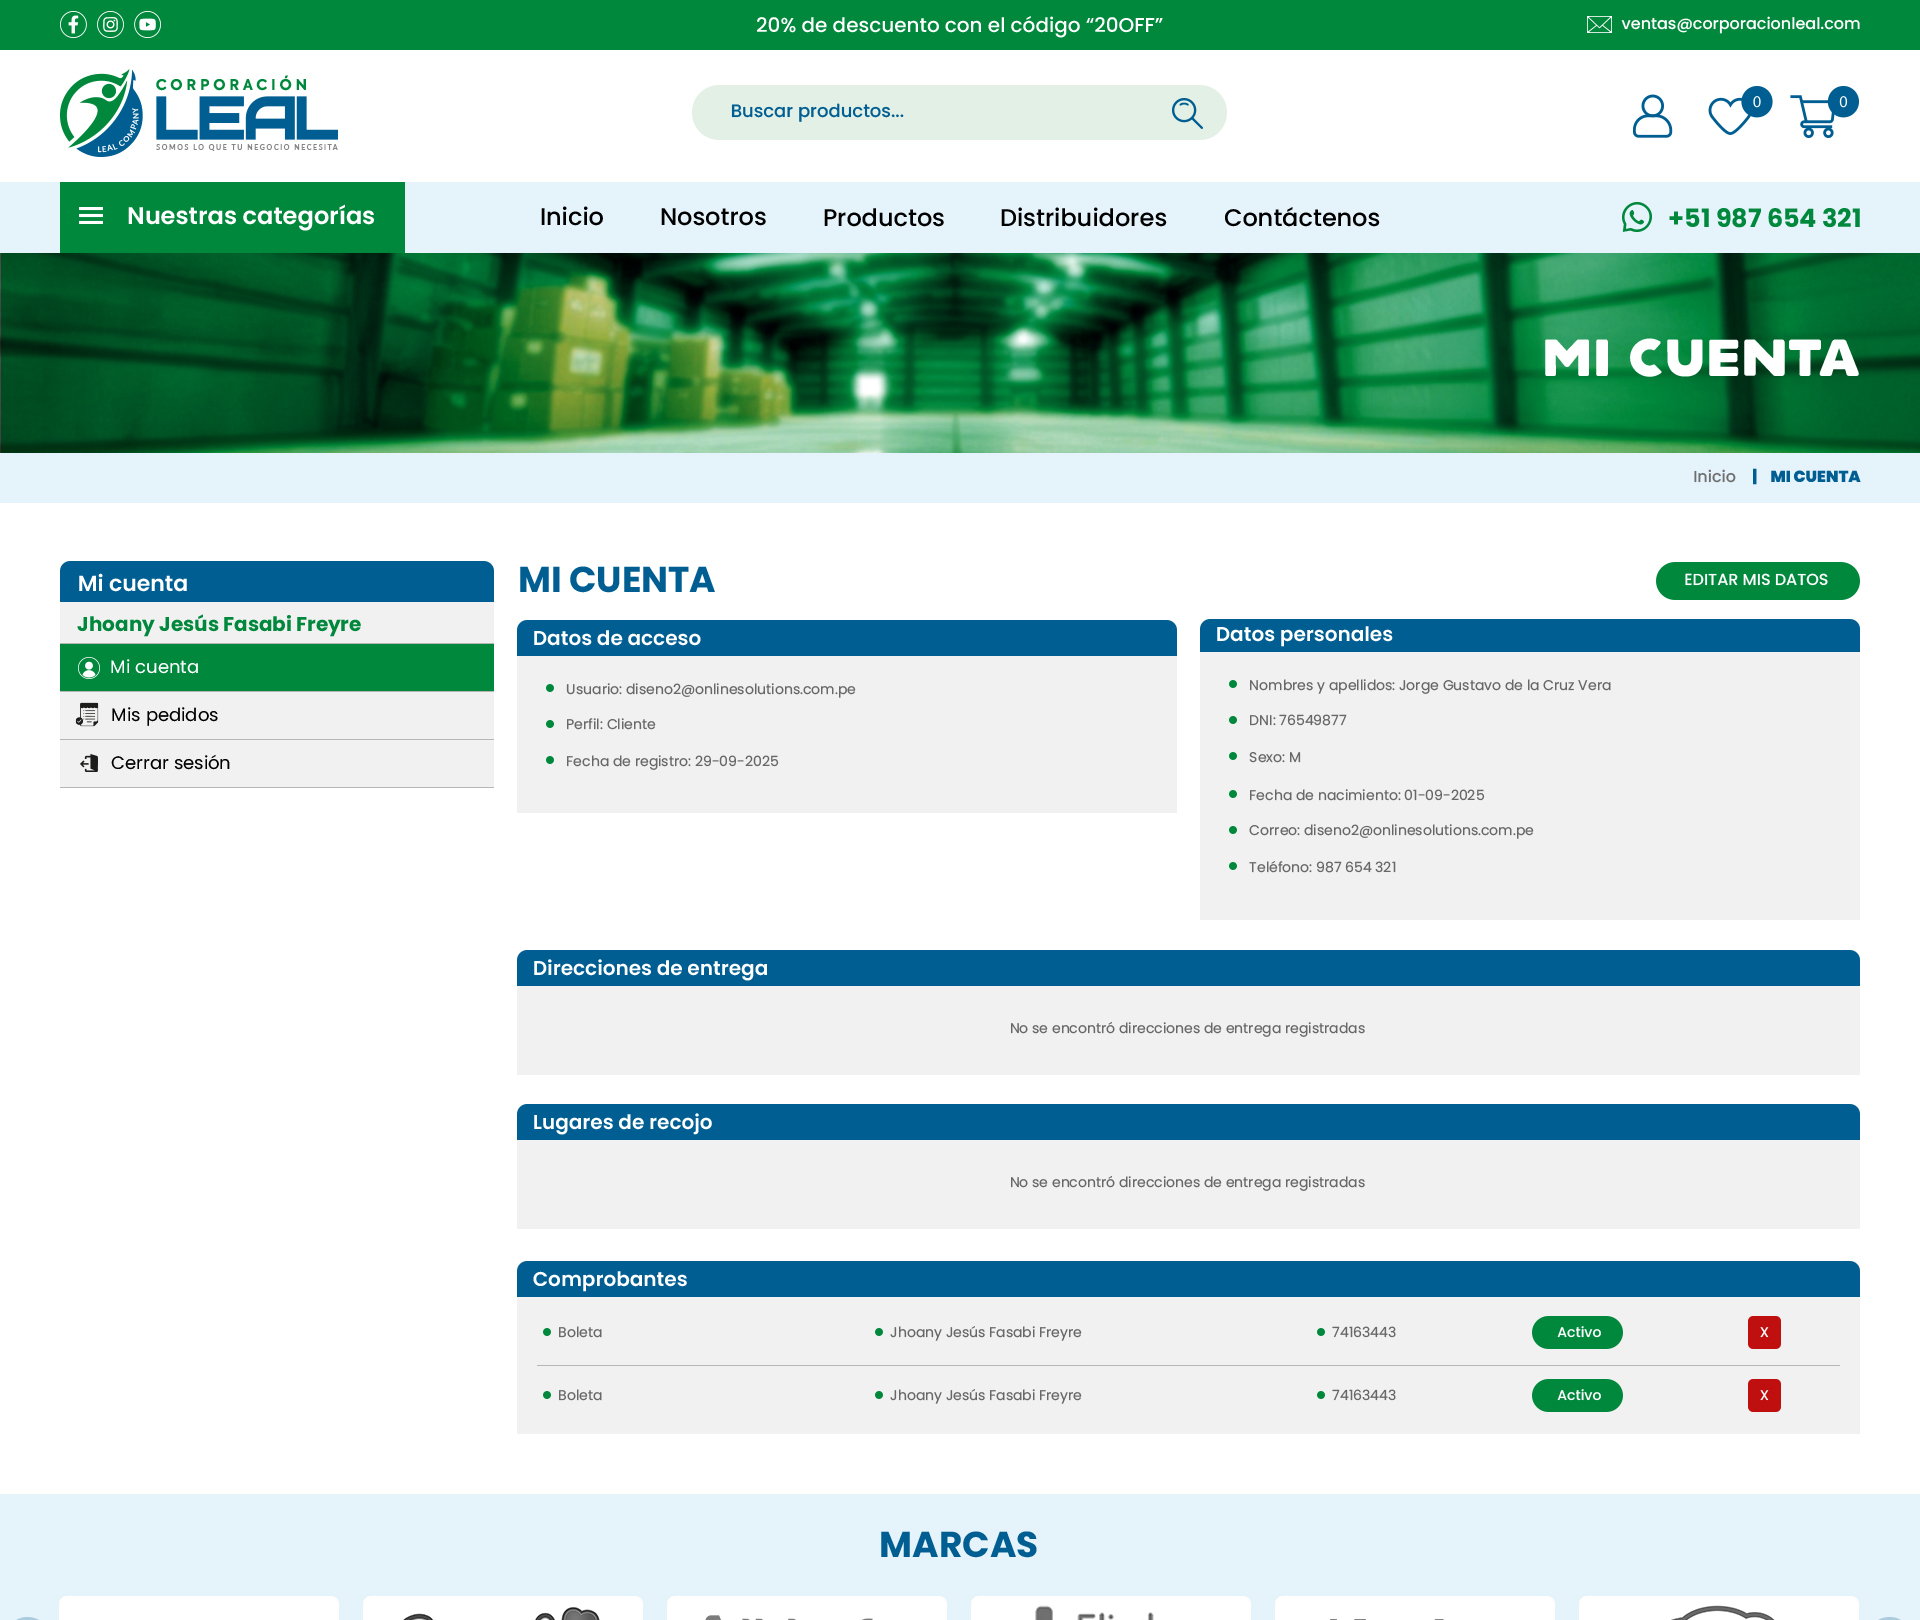Focus the Buscar productos search field
Viewport: 1920px width, 1620px height.
coord(930,112)
